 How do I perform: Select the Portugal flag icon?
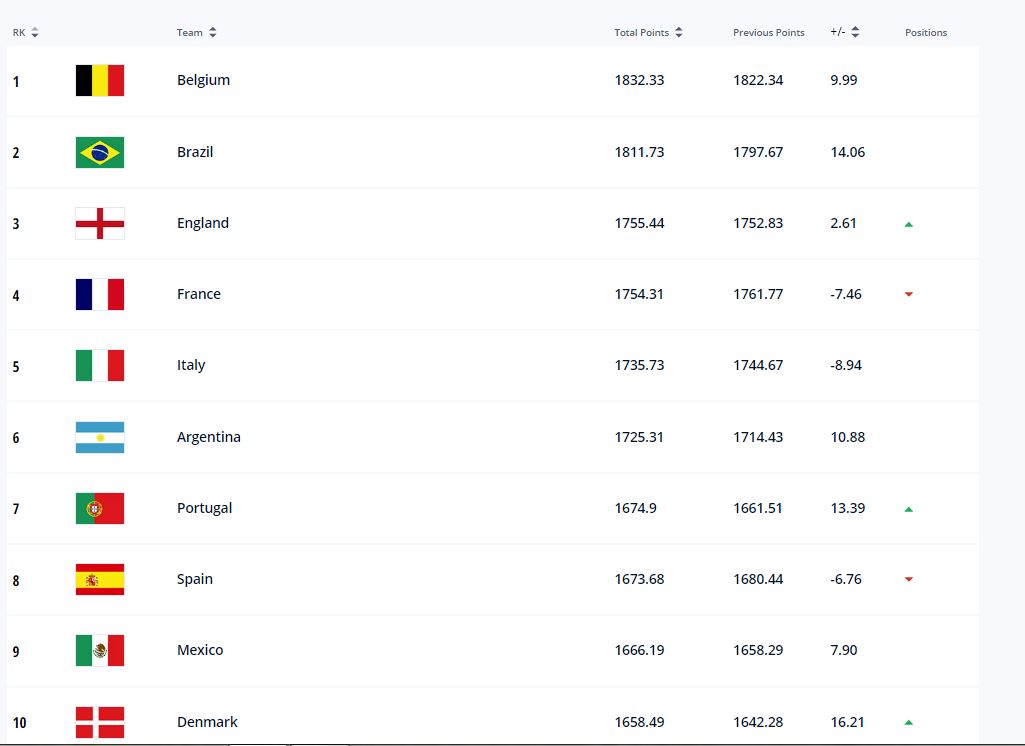99,509
